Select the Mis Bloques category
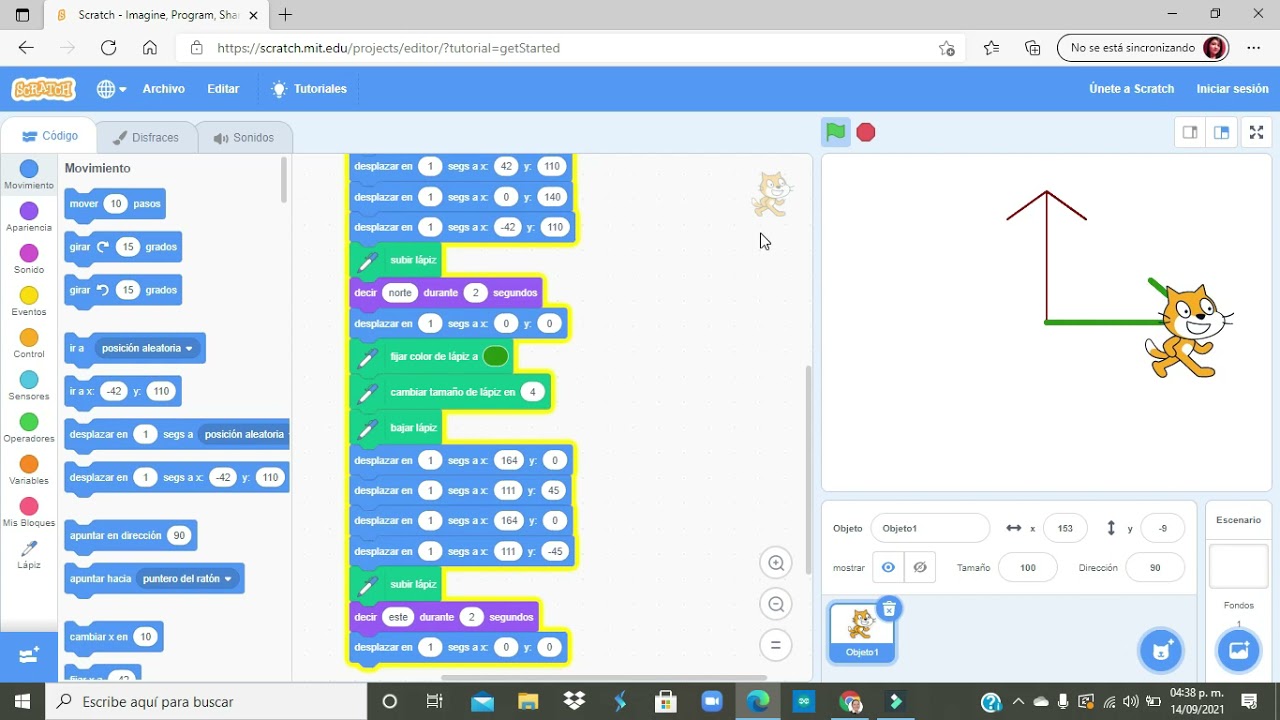 click(29, 512)
